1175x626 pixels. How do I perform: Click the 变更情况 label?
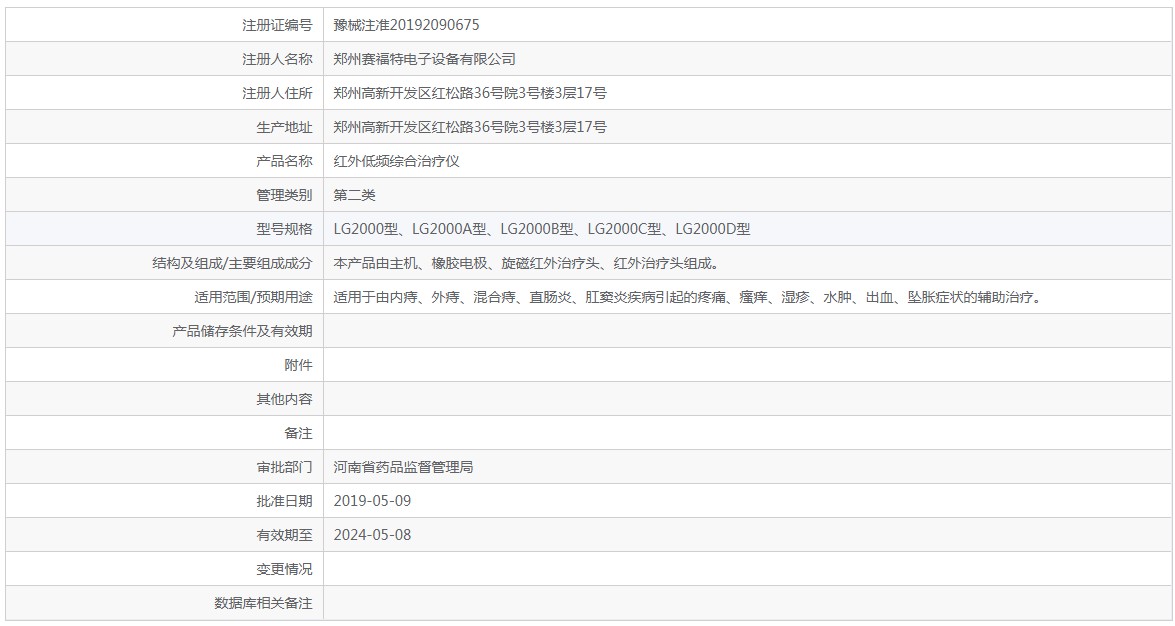(284, 569)
